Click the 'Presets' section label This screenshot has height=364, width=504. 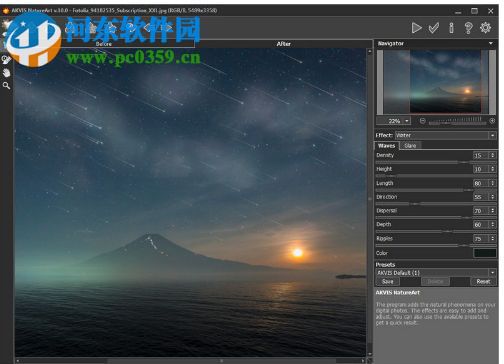(x=385, y=265)
